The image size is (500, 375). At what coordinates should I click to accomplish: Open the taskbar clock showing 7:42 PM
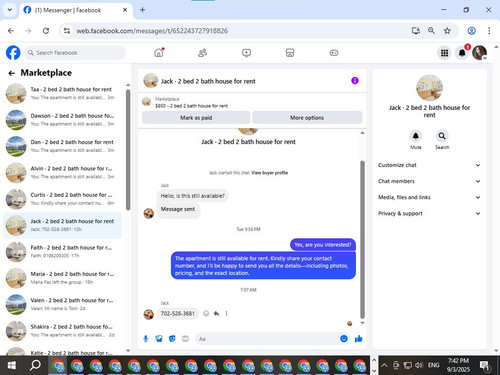(x=458, y=365)
